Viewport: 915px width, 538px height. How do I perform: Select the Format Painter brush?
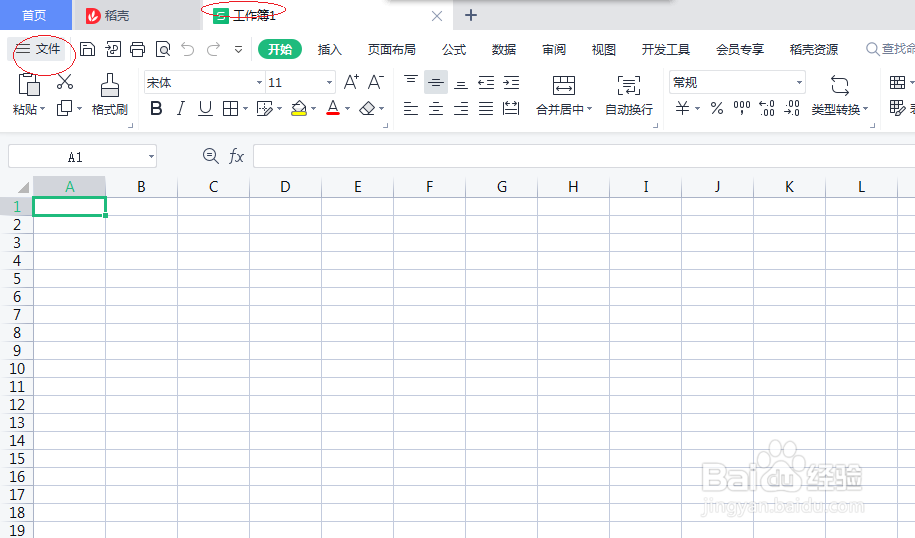tap(110, 85)
